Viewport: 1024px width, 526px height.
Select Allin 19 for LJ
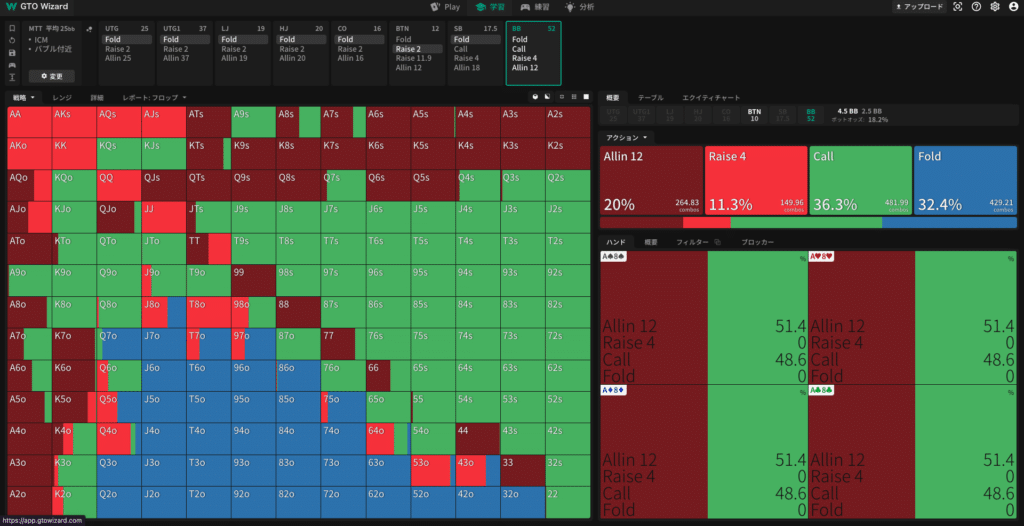click(x=234, y=58)
